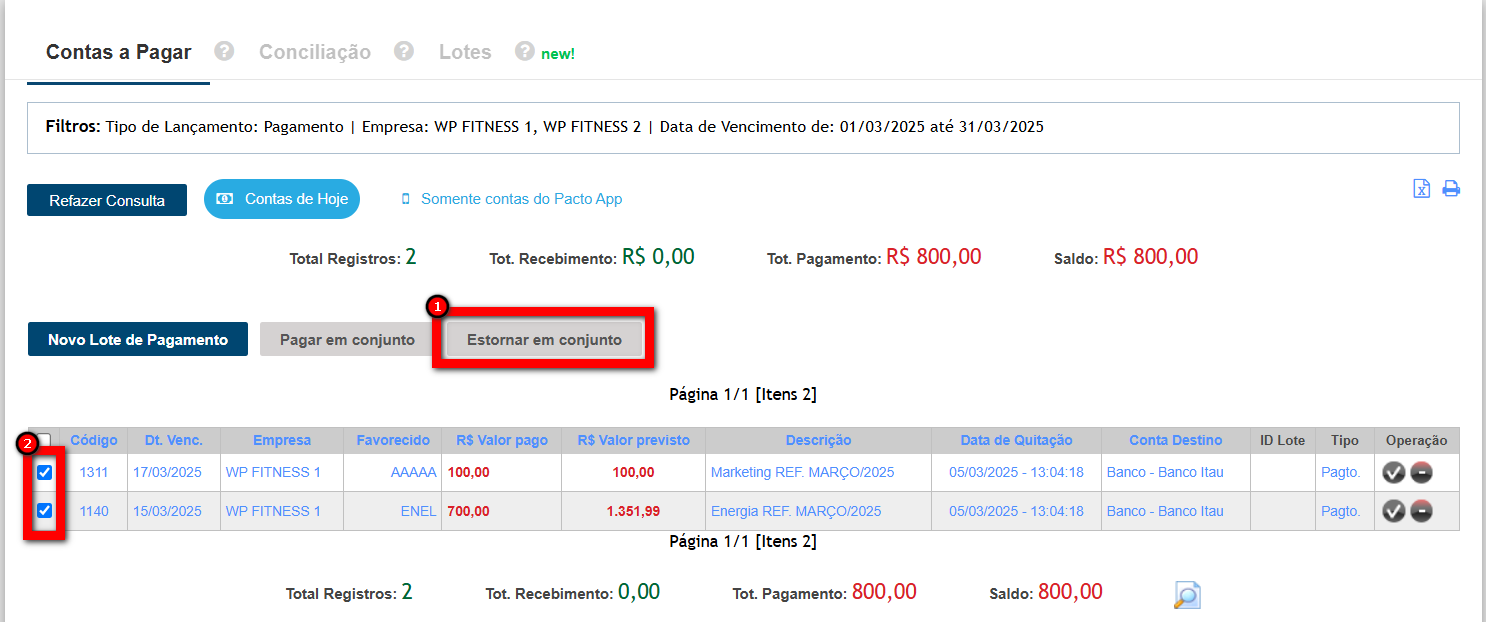This screenshot has height=622, width=1486.
Task: Open the Lotes tab
Action: click(465, 52)
